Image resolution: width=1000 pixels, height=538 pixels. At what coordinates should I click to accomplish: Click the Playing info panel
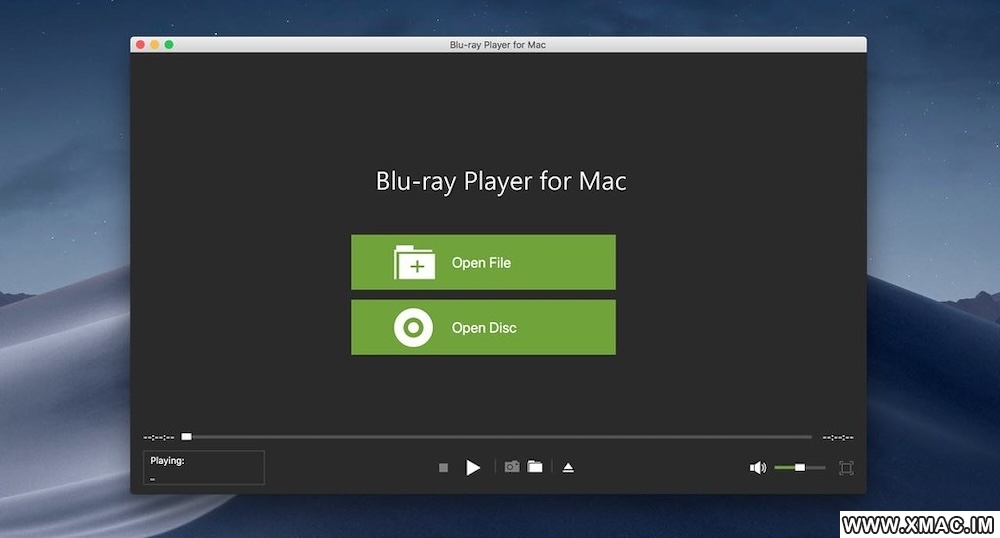click(x=204, y=467)
